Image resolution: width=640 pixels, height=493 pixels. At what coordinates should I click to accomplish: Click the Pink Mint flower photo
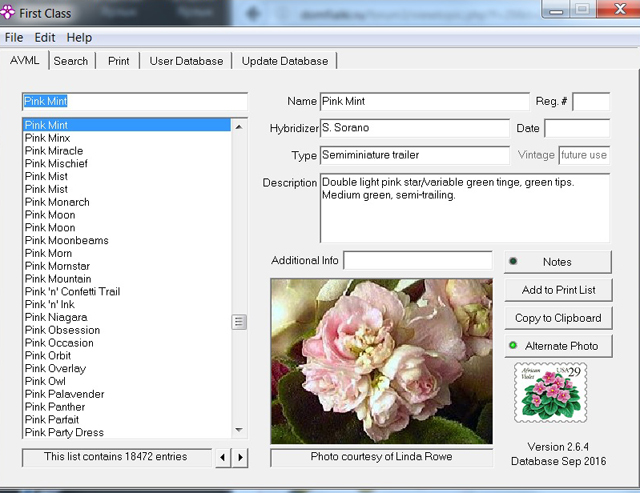[x=381, y=361]
